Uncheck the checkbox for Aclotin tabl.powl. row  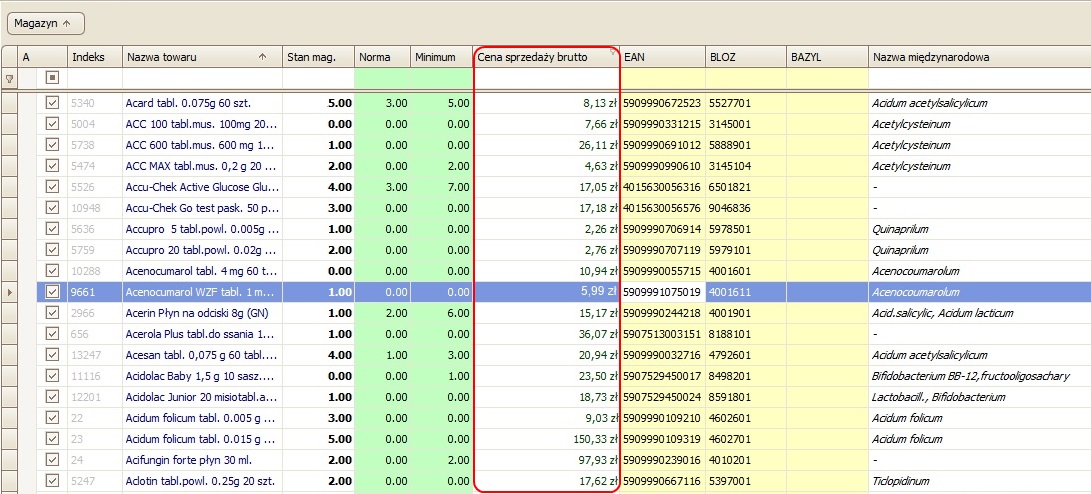pyautogui.click(x=53, y=481)
